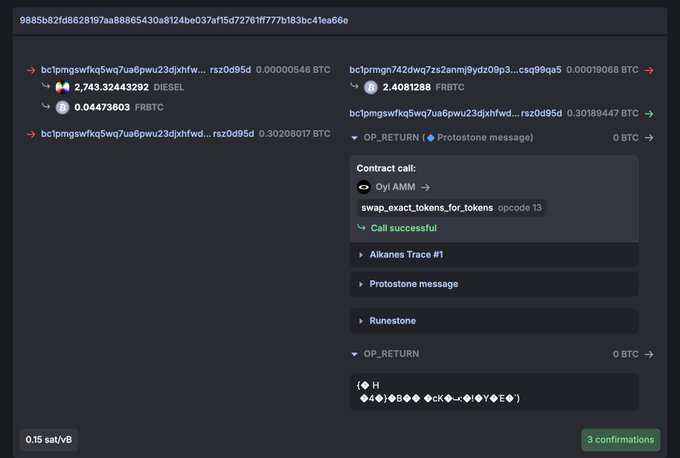The width and height of the screenshot is (680, 458).
Task: Expand Alkanes Trace #1
Action: (494, 255)
